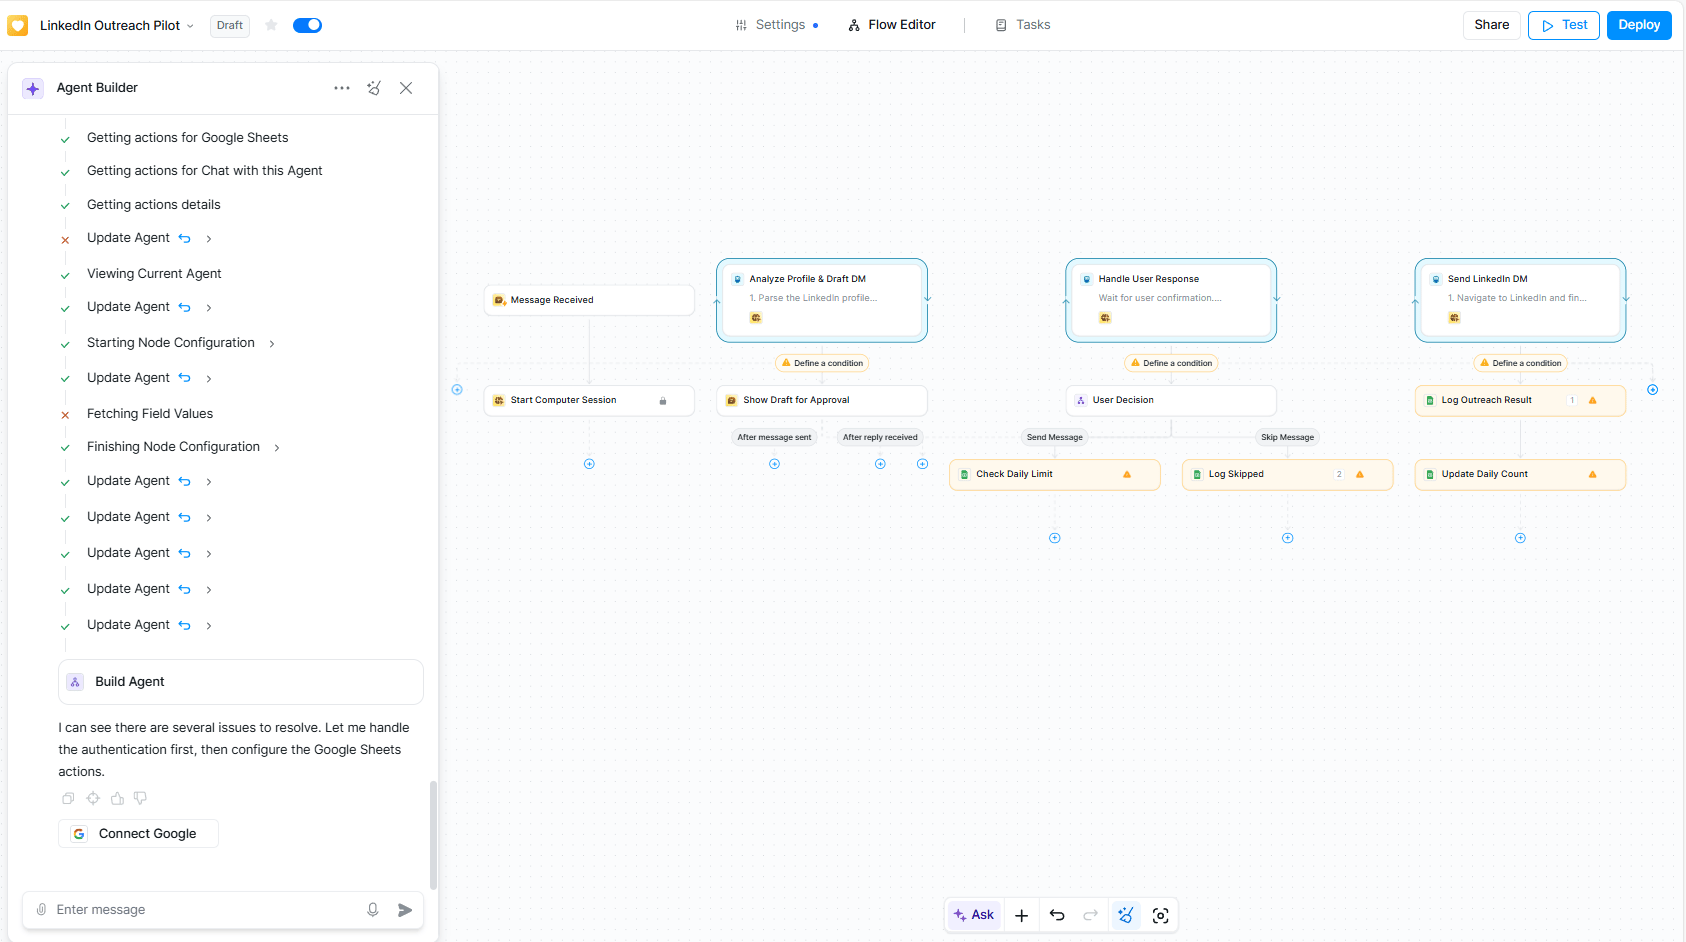This screenshot has width=1686, height=942.
Task: Revert Update Agent step below Starting Node Configuration
Action: [x=184, y=378]
